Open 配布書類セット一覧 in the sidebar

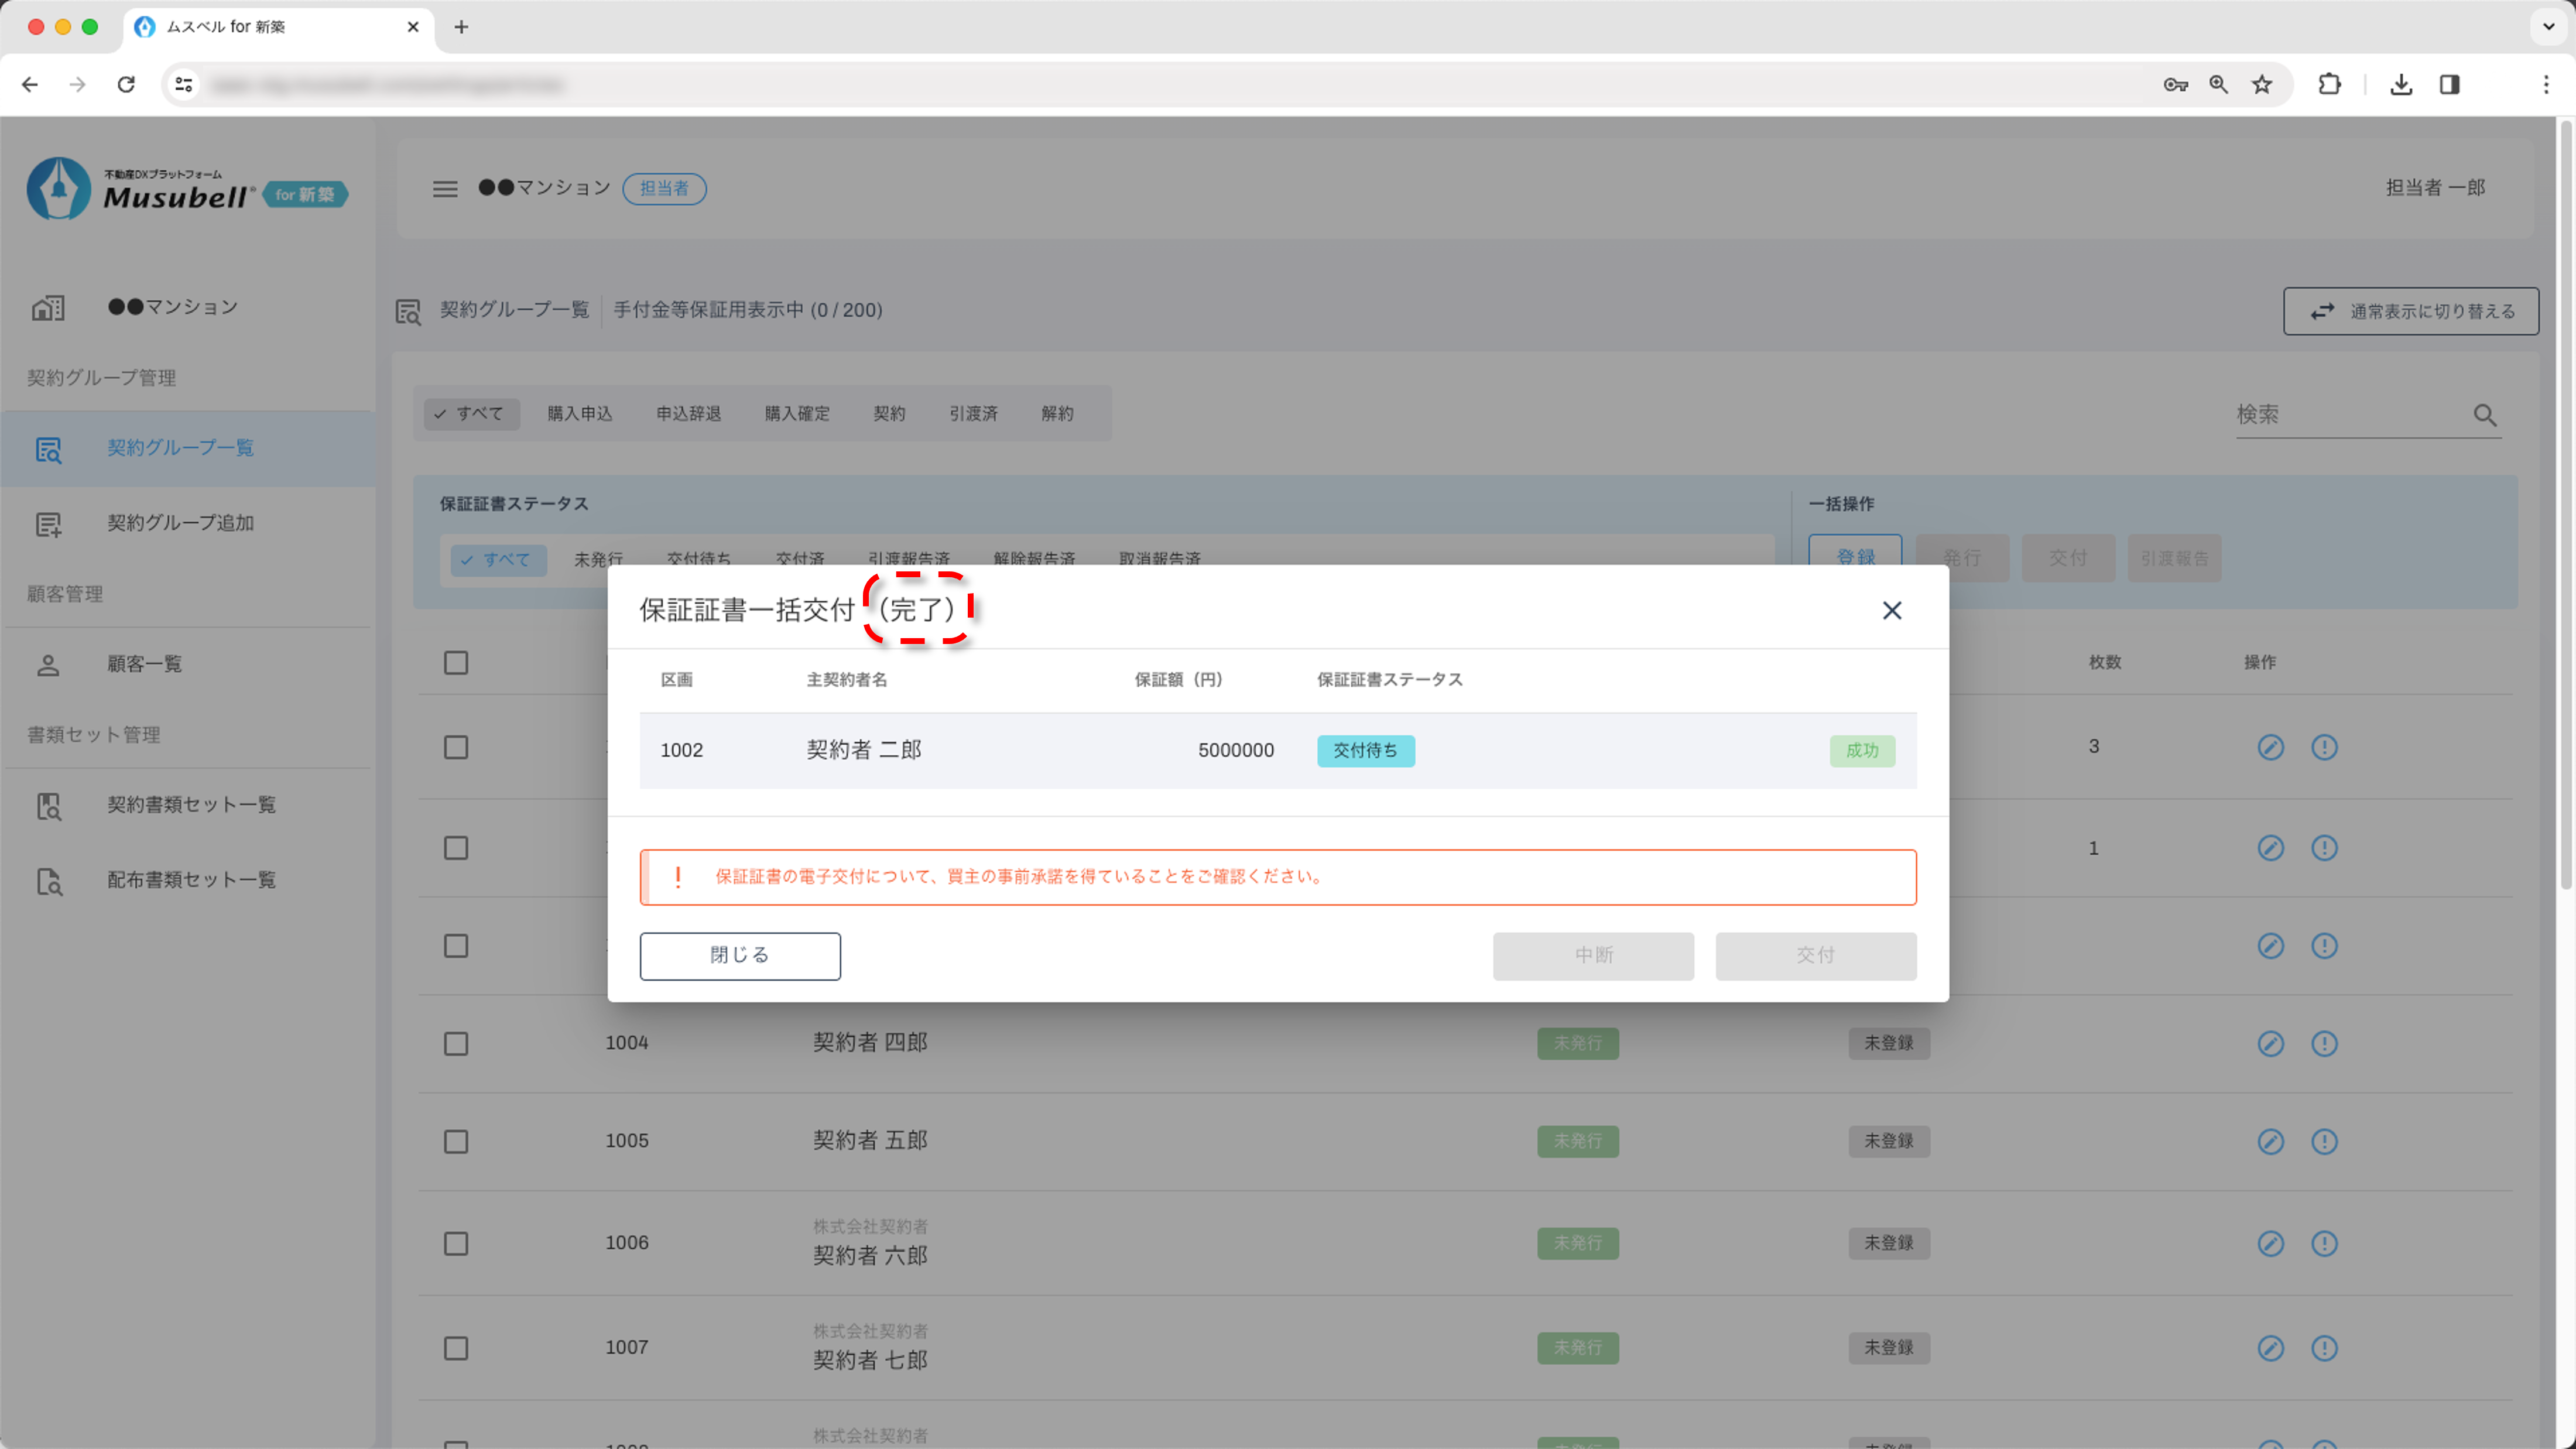[x=191, y=880]
